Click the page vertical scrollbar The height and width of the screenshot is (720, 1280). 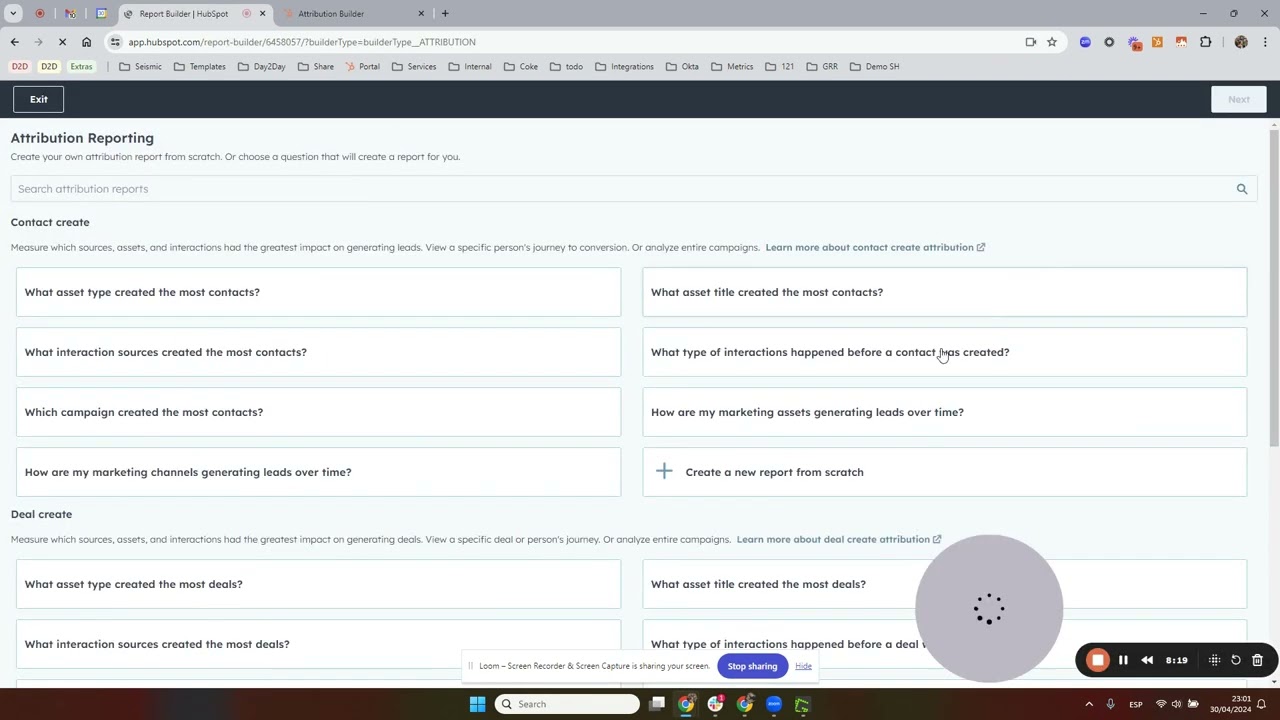(x=1273, y=288)
